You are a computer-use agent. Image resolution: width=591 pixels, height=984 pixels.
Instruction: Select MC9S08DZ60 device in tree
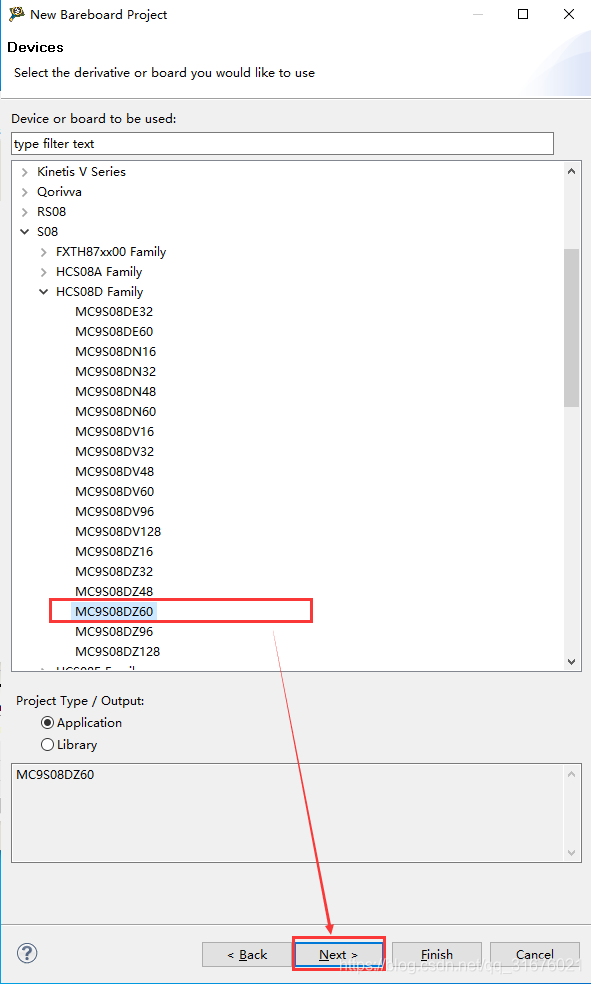point(114,612)
